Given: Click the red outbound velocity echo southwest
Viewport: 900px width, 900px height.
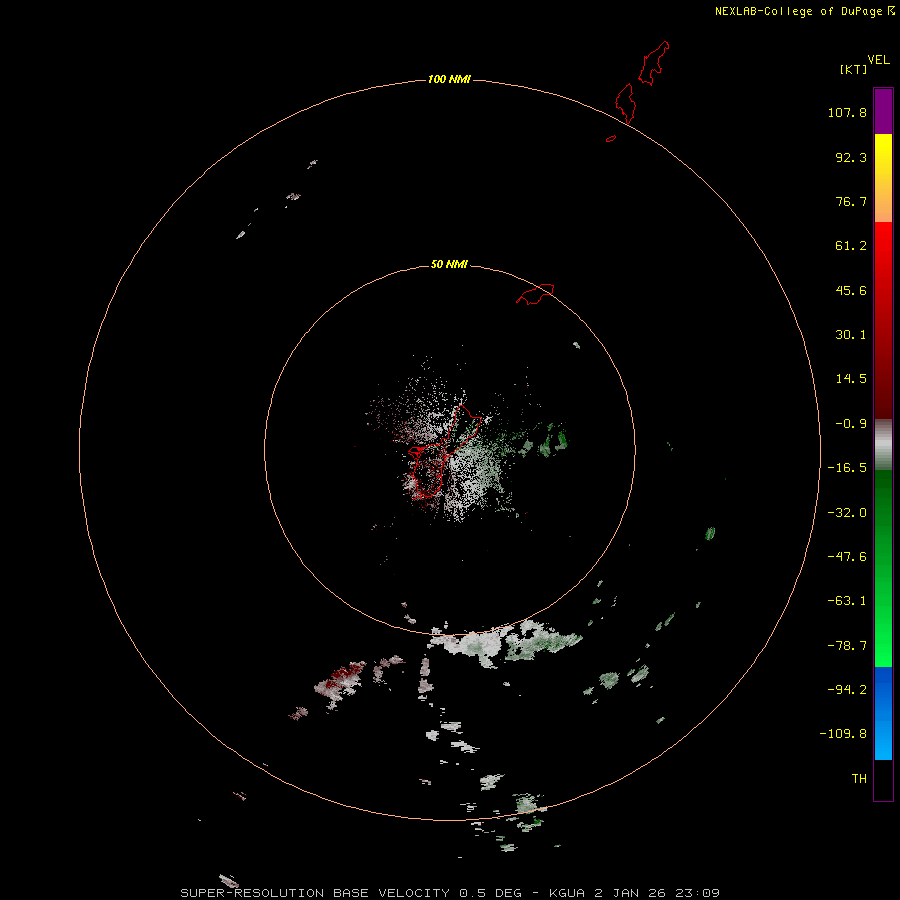Looking at the screenshot, I should (x=339, y=685).
